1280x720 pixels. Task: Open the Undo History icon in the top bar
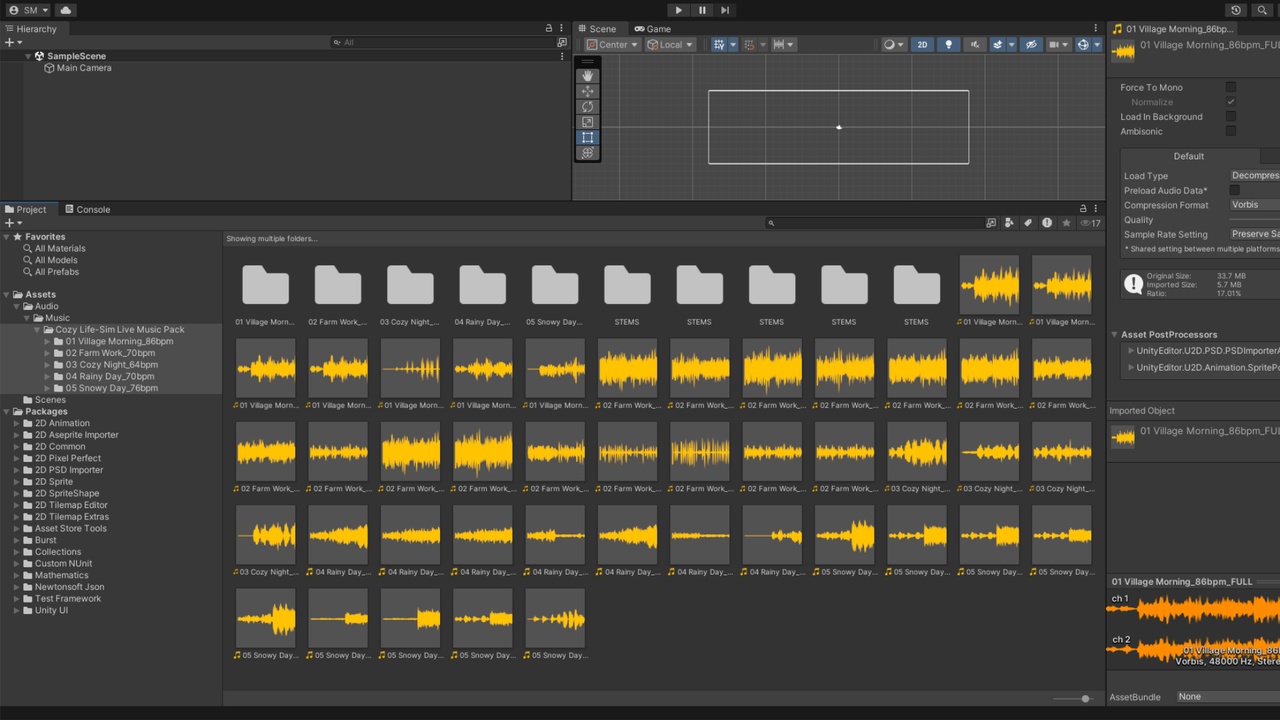[1236, 10]
